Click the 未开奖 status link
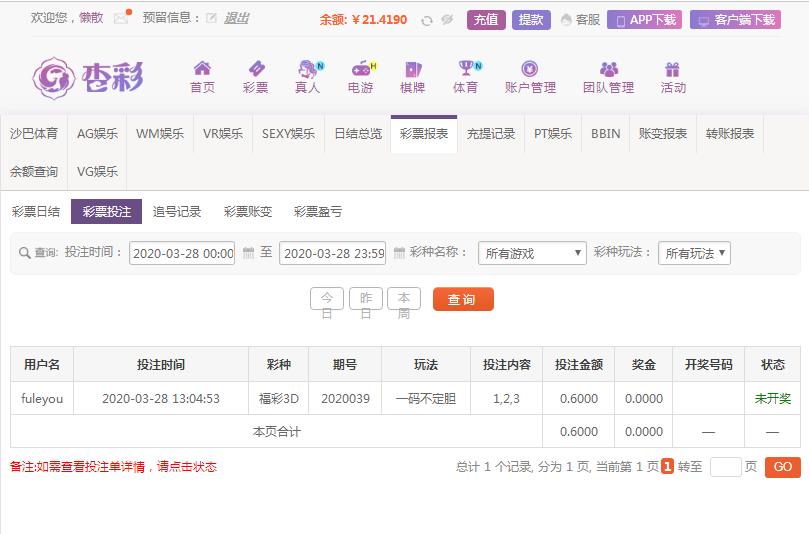Screen dimensions: 809x534 [772, 398]
